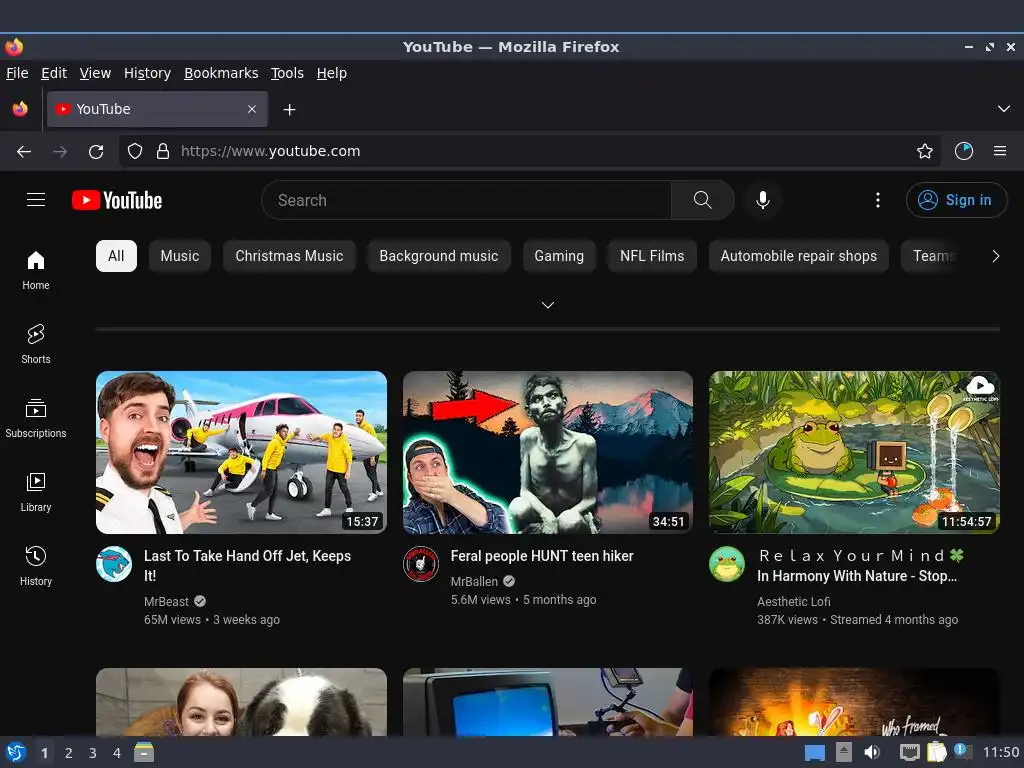
Task: Open the MrBallen channel avatar
Action: (421, 564)
